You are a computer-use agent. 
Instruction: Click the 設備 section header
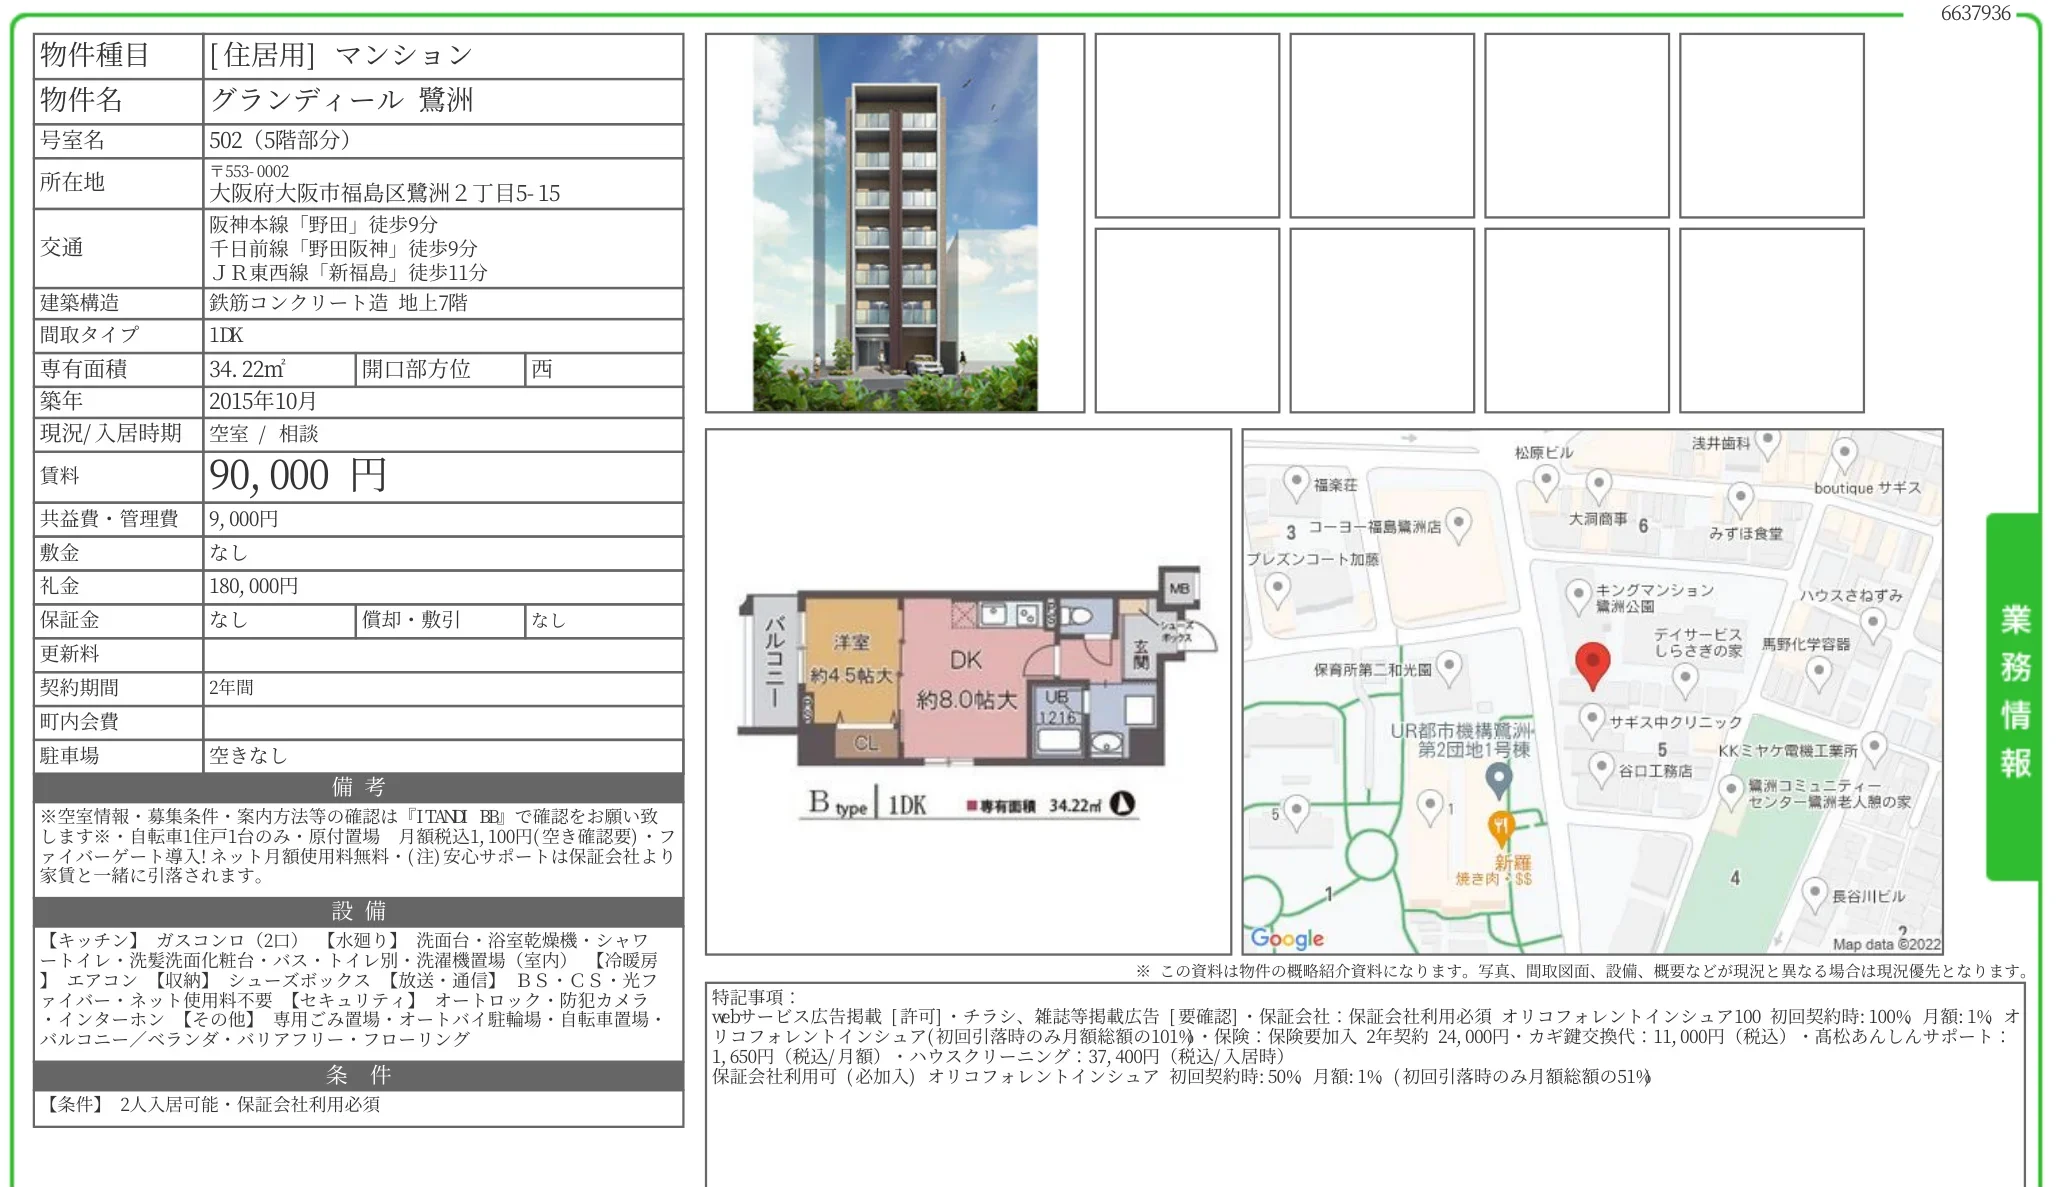click(x=358, y=911)
